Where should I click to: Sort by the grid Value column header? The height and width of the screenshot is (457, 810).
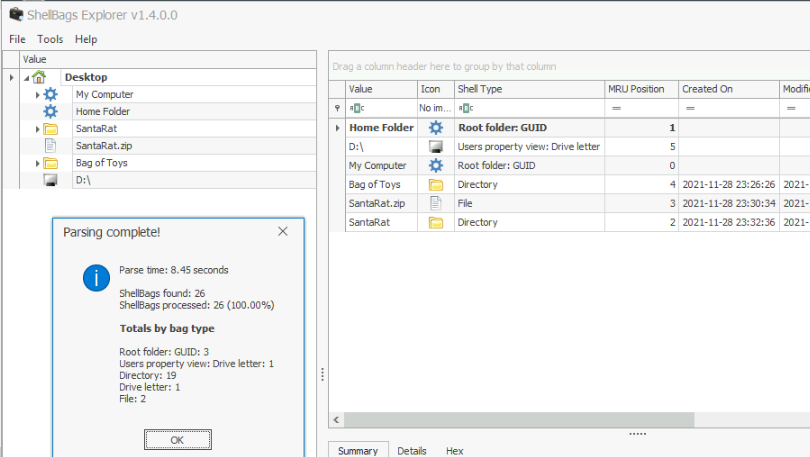point(381,89)
